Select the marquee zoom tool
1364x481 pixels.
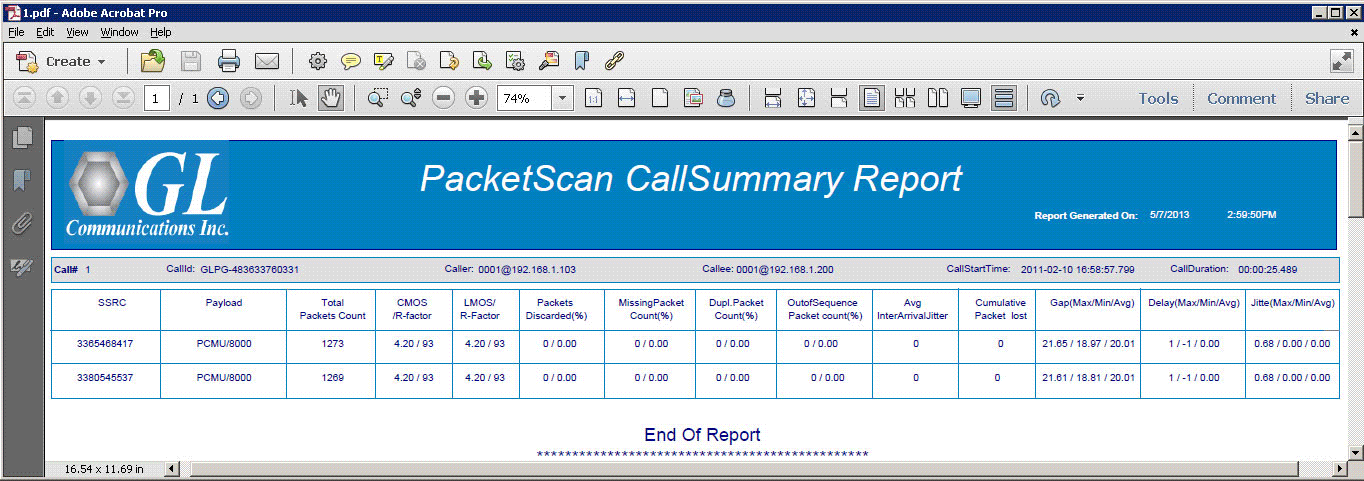[378, 98]
